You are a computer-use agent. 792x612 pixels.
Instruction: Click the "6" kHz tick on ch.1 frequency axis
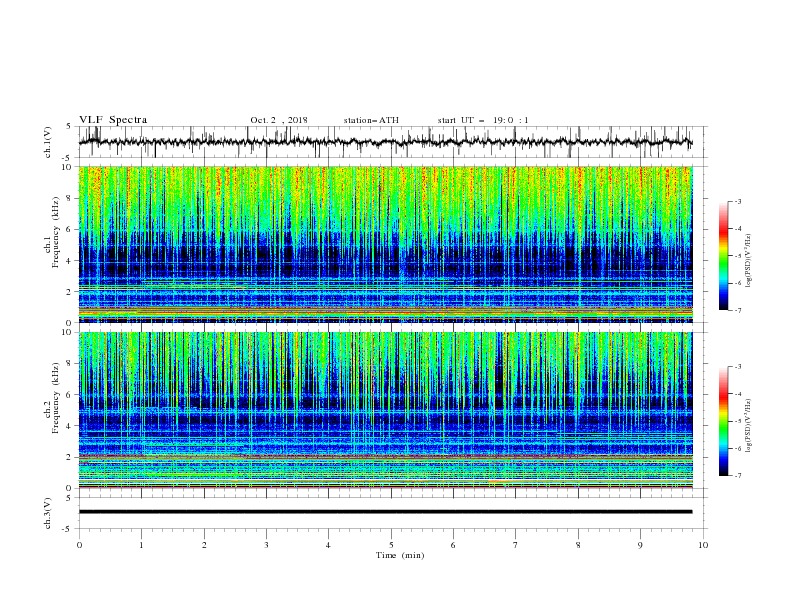pyautogui.click(x=69, y=230)
